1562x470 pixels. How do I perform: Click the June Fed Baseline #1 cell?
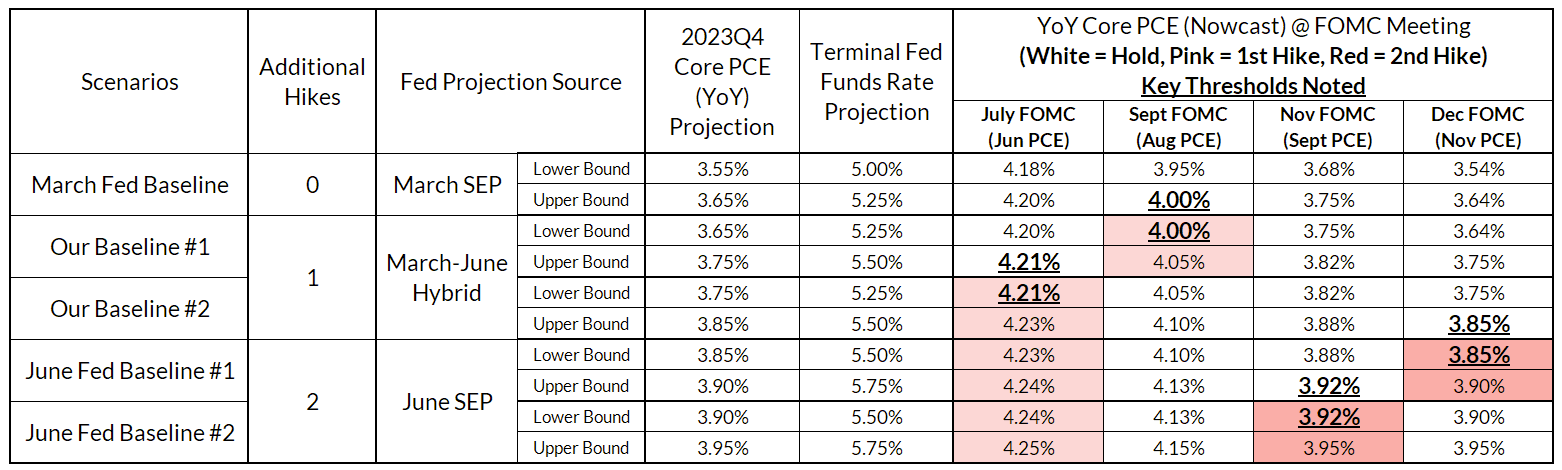(x=130, y=370)
